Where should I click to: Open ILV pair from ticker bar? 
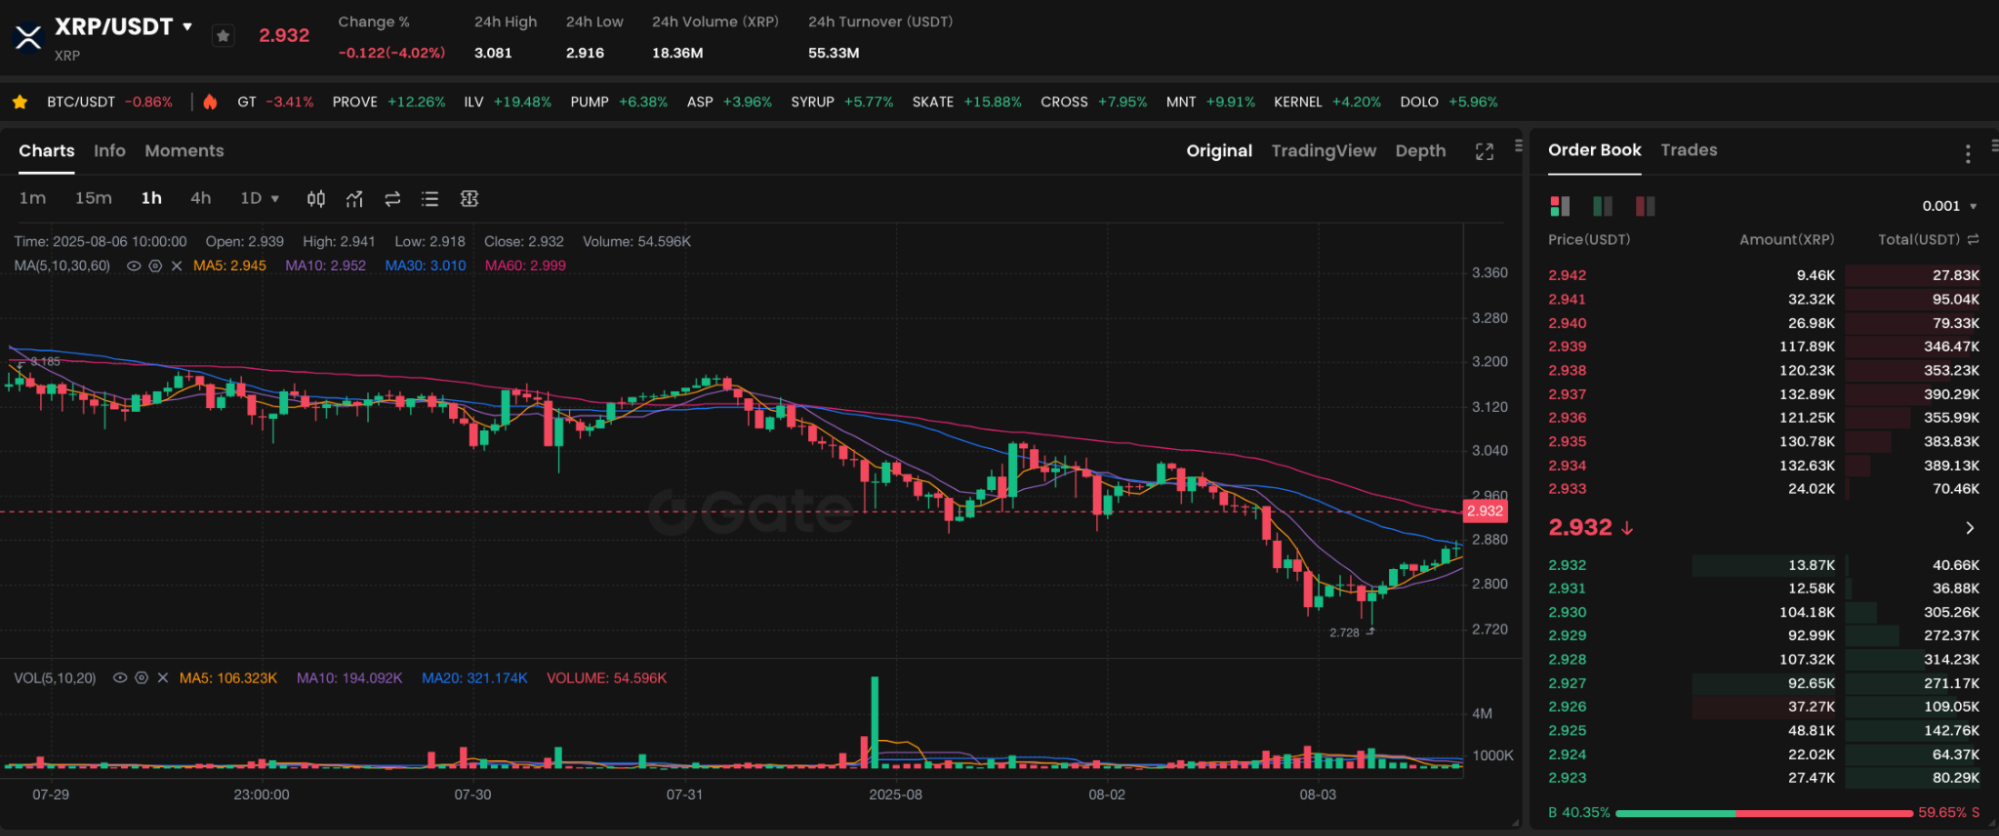tap(507, 102)
